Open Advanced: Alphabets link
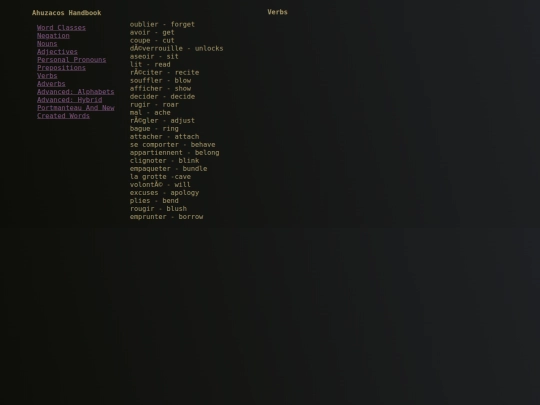Image resolution: width=540 pixels, height=405 pixels. coord(75,92)
